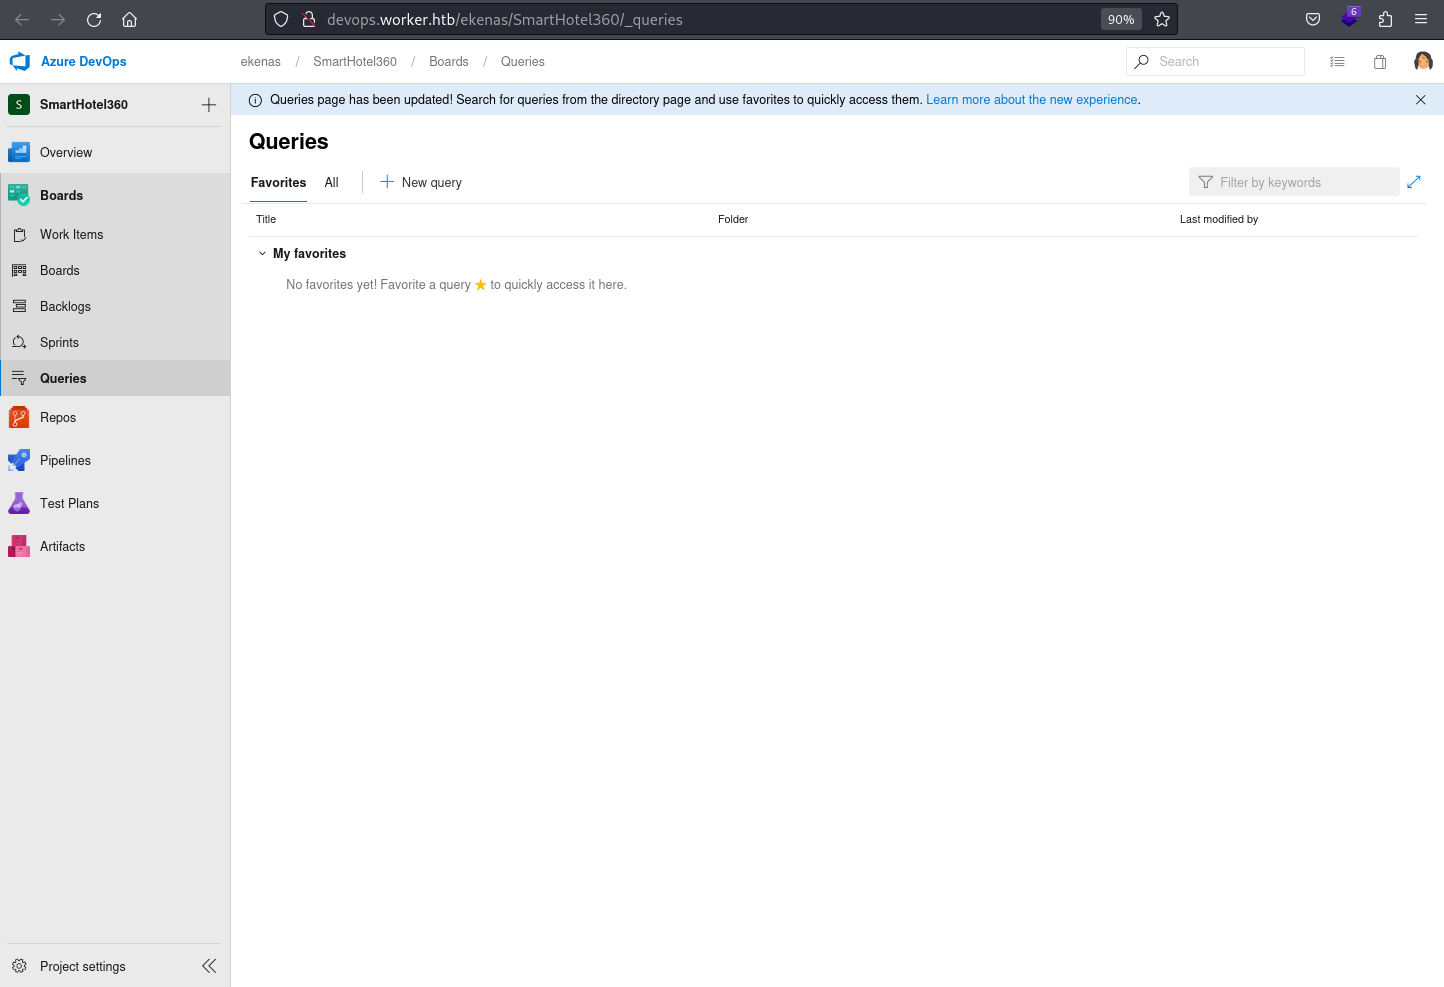The height and width of the screenshot is (987, 1444).
Task: Click the SmartHotel360 breadcrumb link
Action: [x=355, y=62]
